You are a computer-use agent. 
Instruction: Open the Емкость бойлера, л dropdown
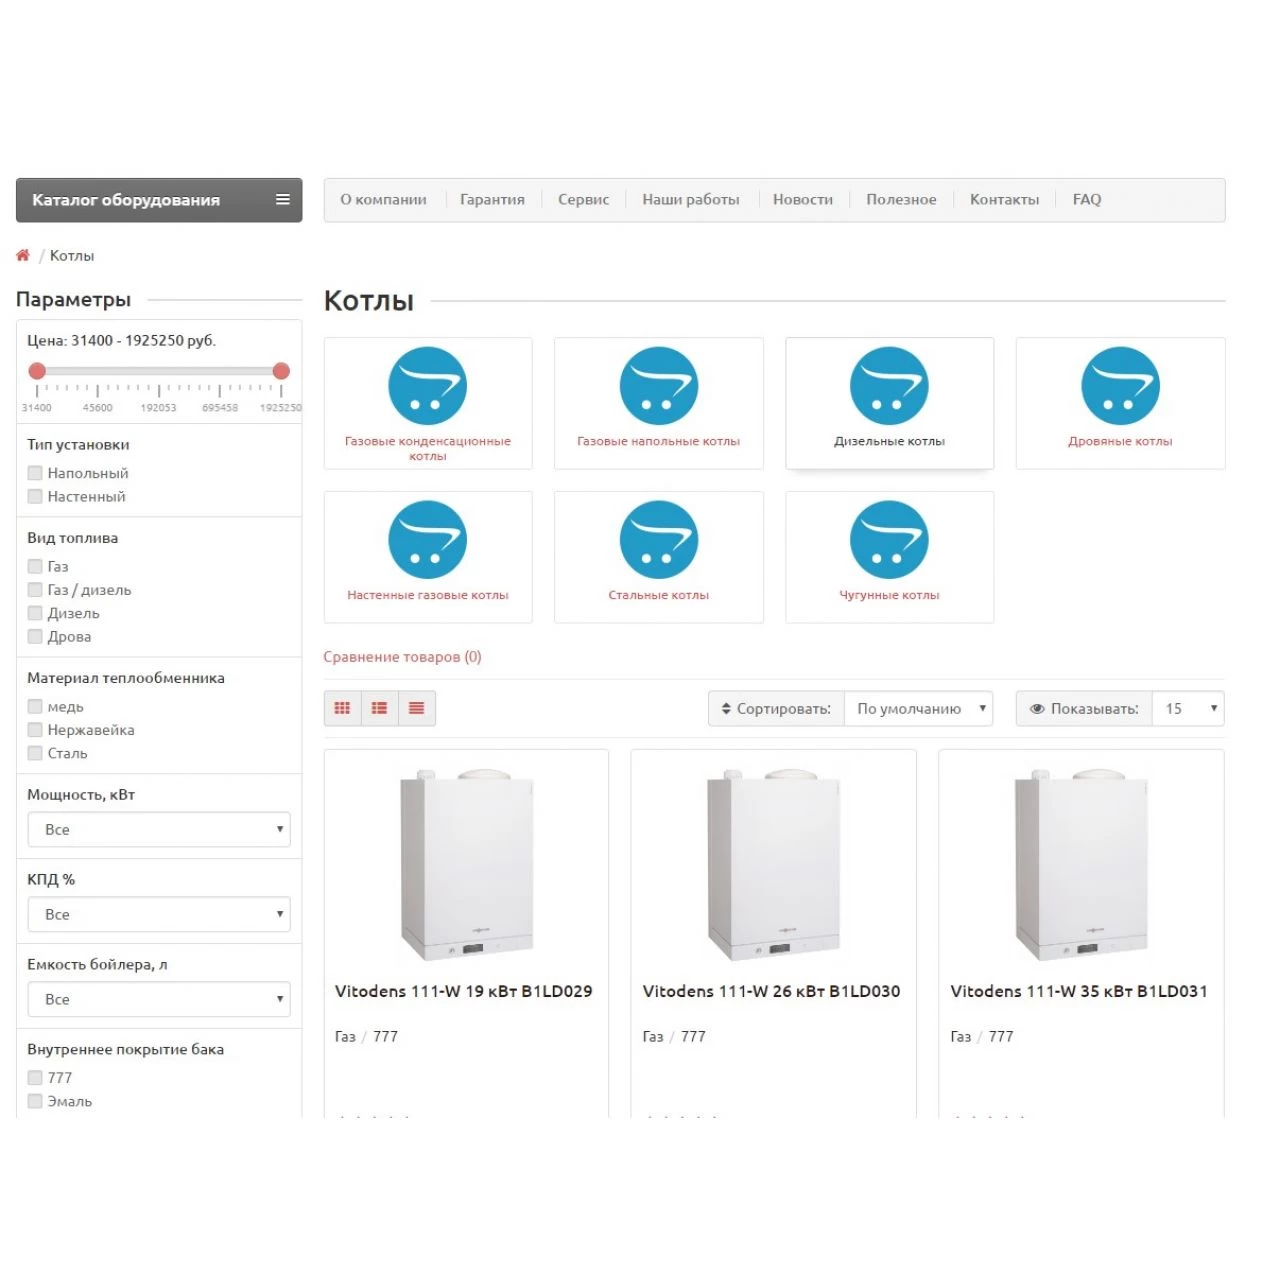coord(159,999)
